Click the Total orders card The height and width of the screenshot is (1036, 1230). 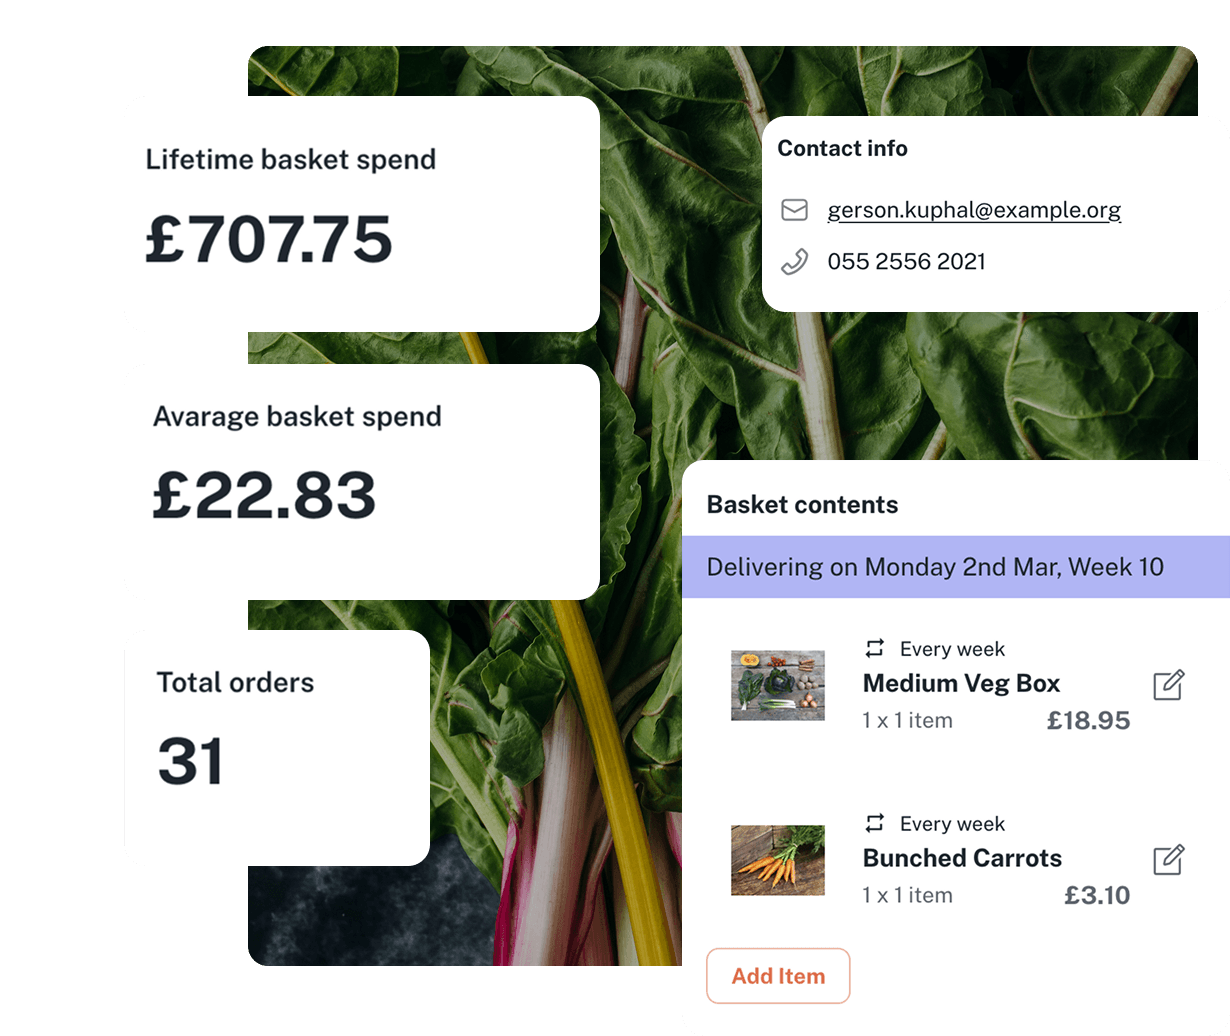coord(277,747)
